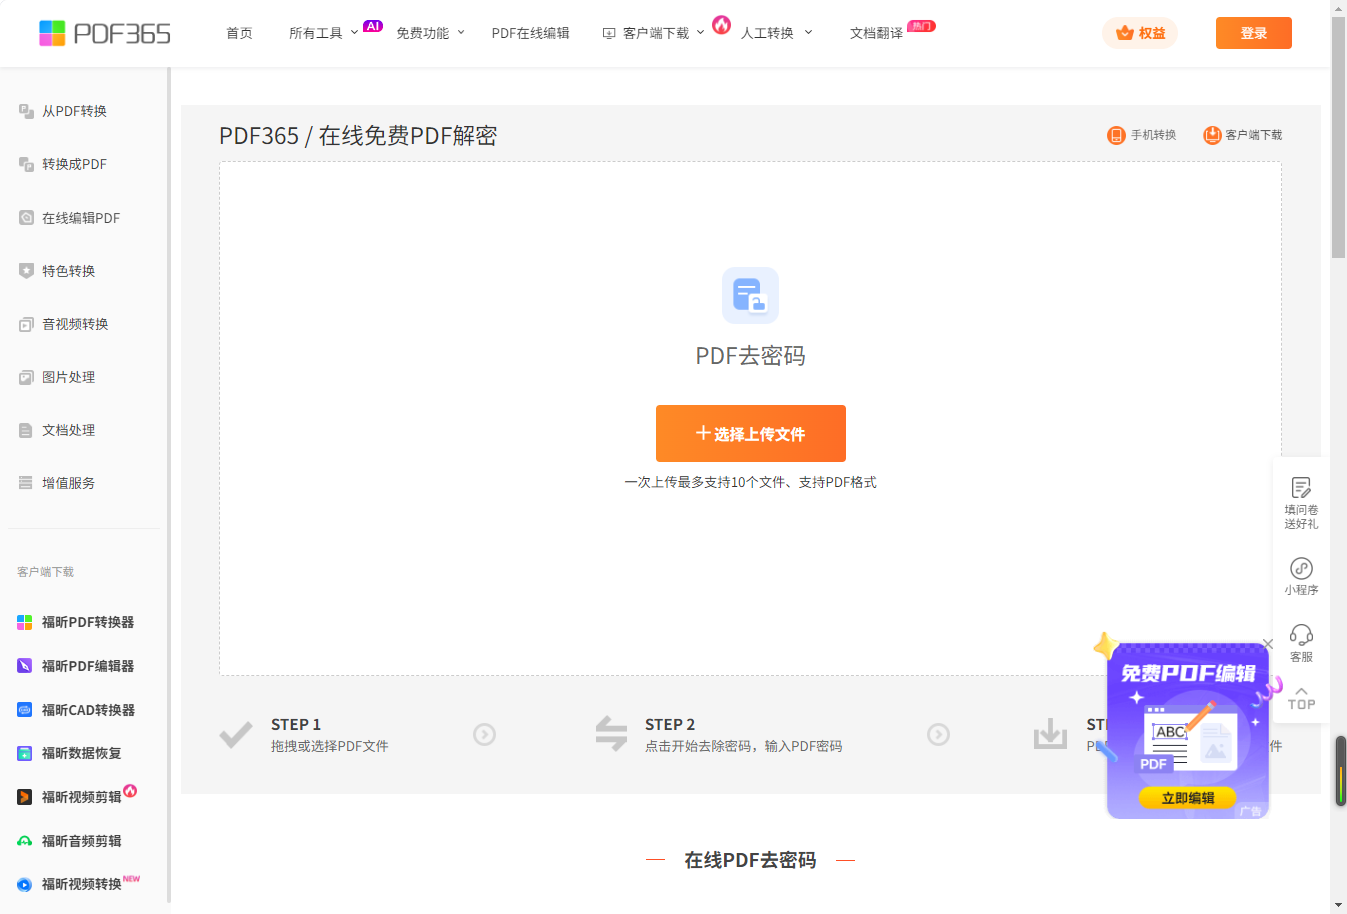Screen dimensions: 1347x914
Task: Expand the 免费功能 dropdown menu
Action: [x=430, y=33]
